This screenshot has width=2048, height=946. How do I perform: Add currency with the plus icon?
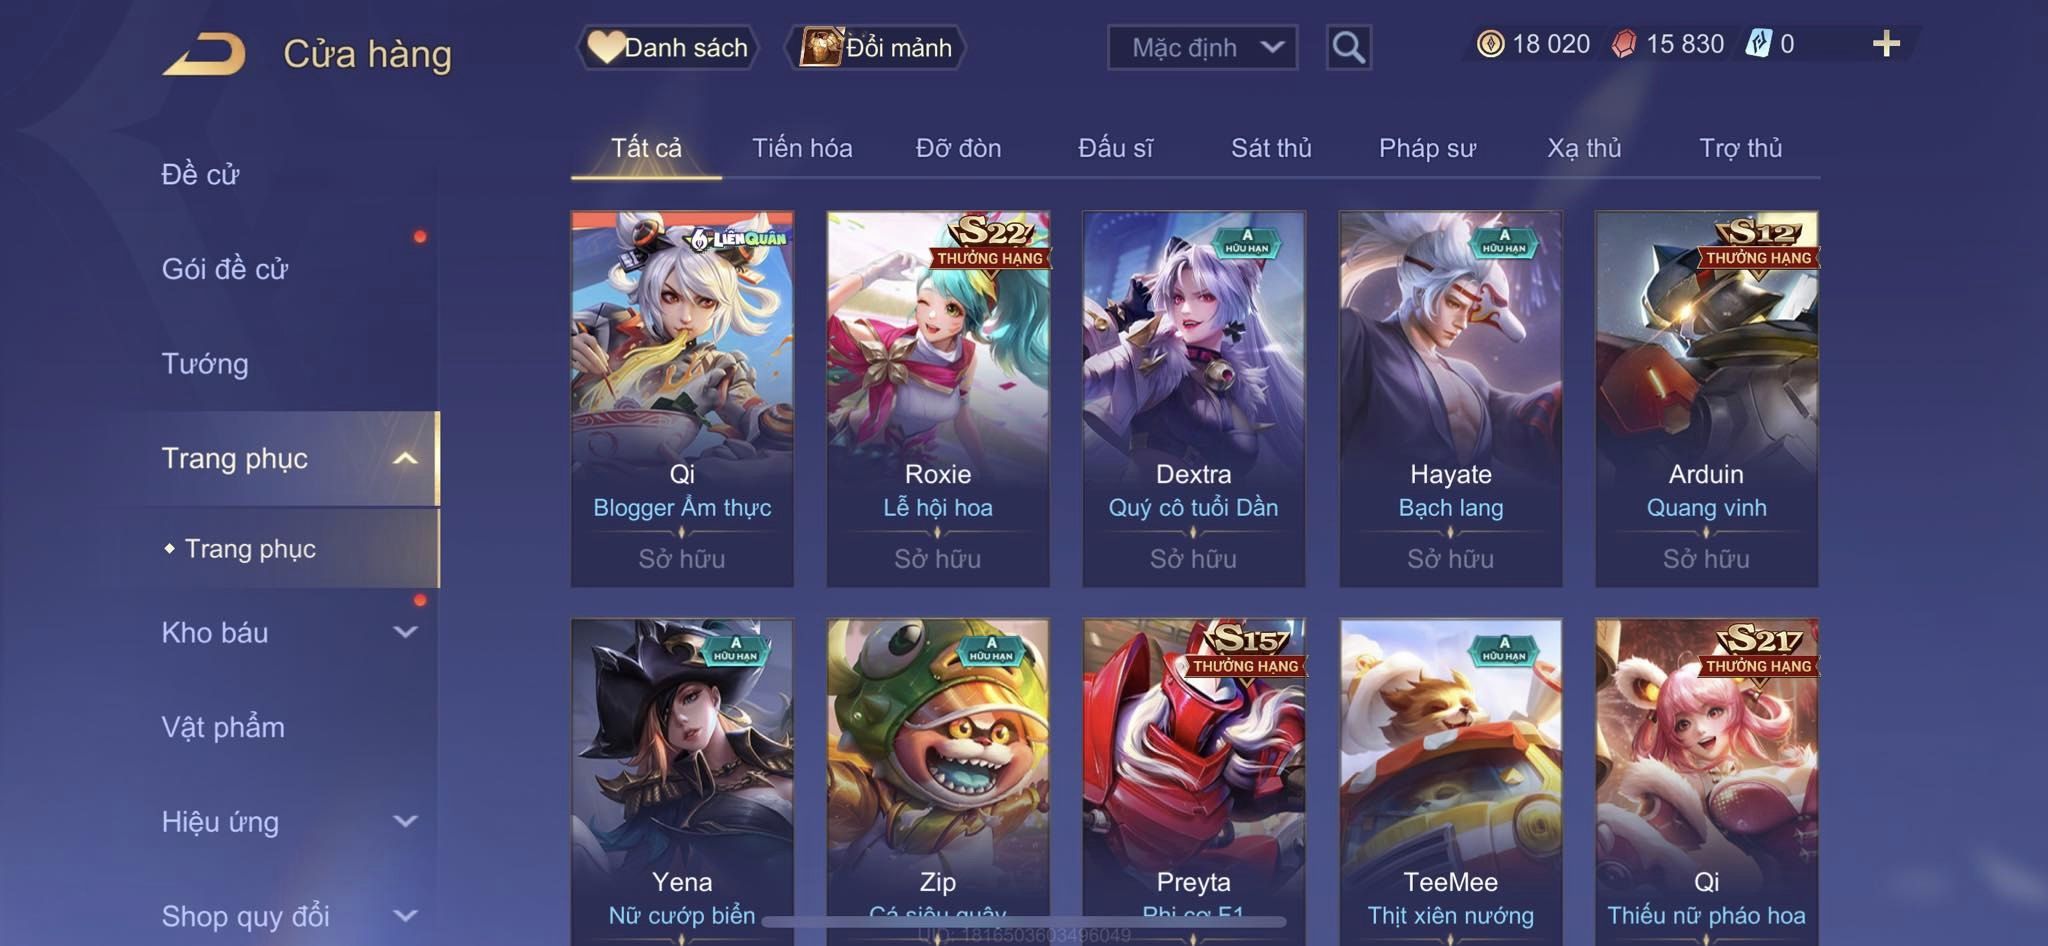click(x=1886, y=44)
